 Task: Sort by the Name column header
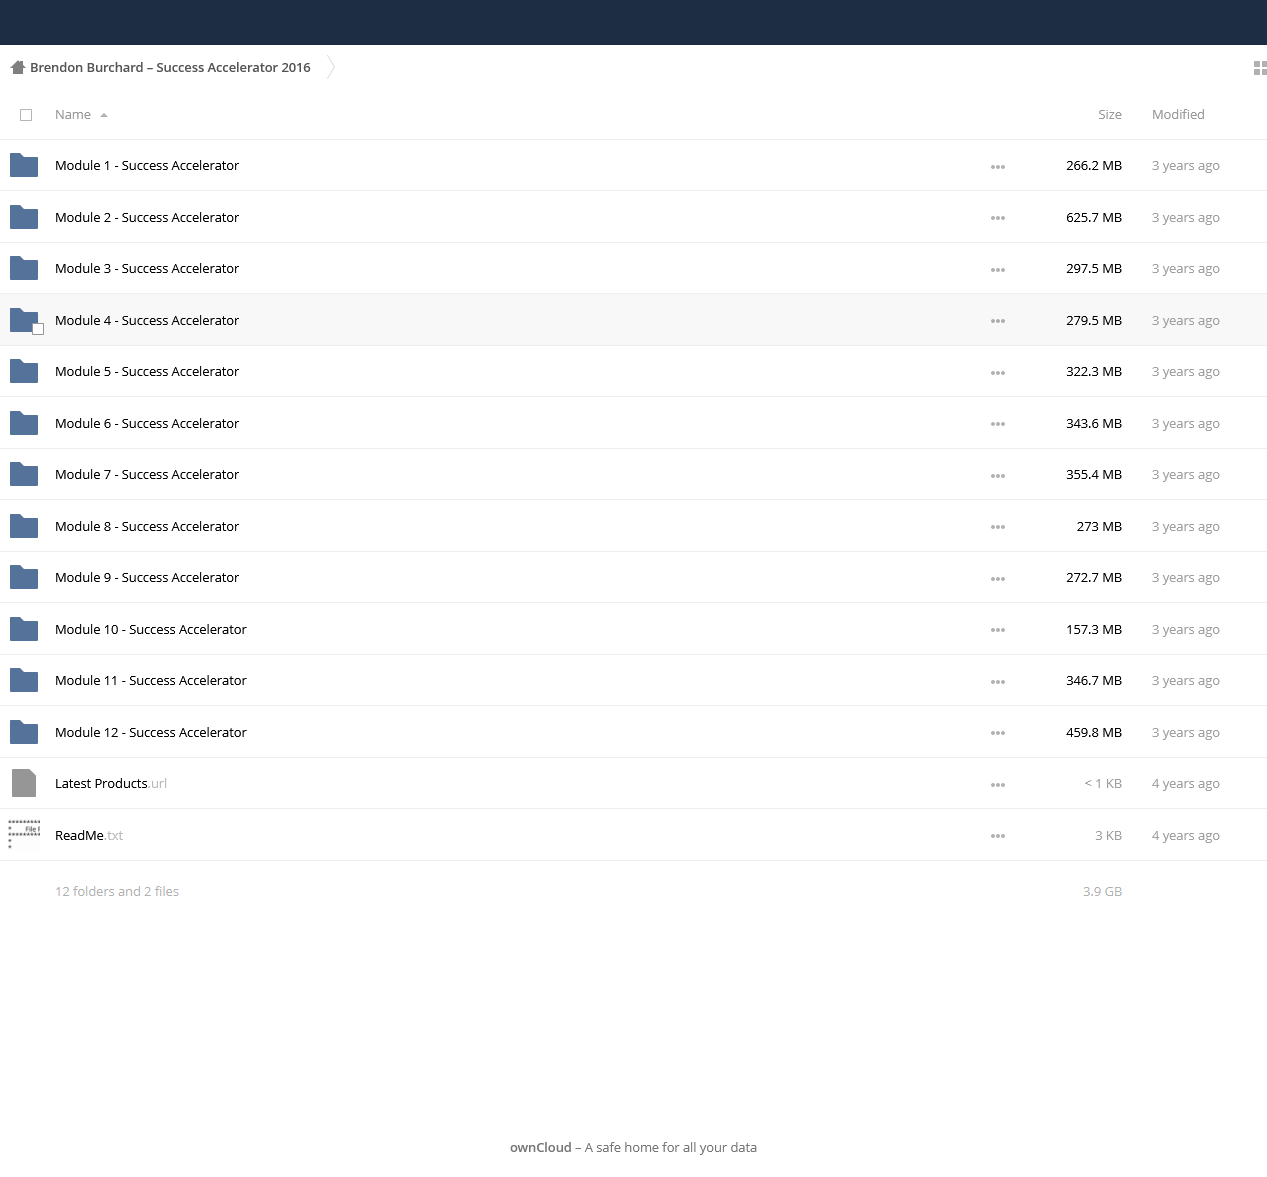73,115
